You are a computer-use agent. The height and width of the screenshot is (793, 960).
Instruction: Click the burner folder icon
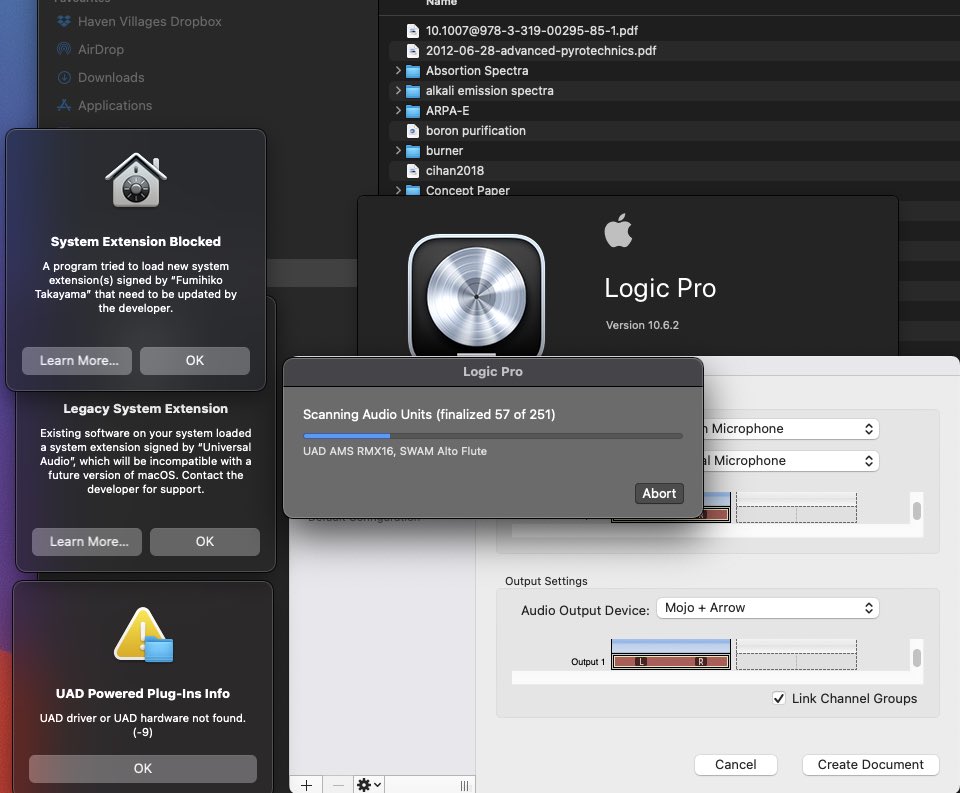pos(413,151)
